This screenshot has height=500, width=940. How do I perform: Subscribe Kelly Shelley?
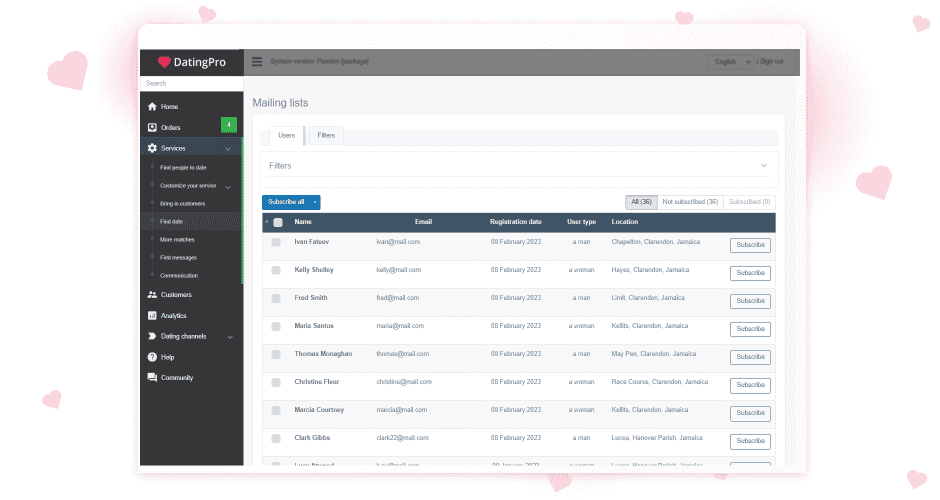tap(750, 273)
